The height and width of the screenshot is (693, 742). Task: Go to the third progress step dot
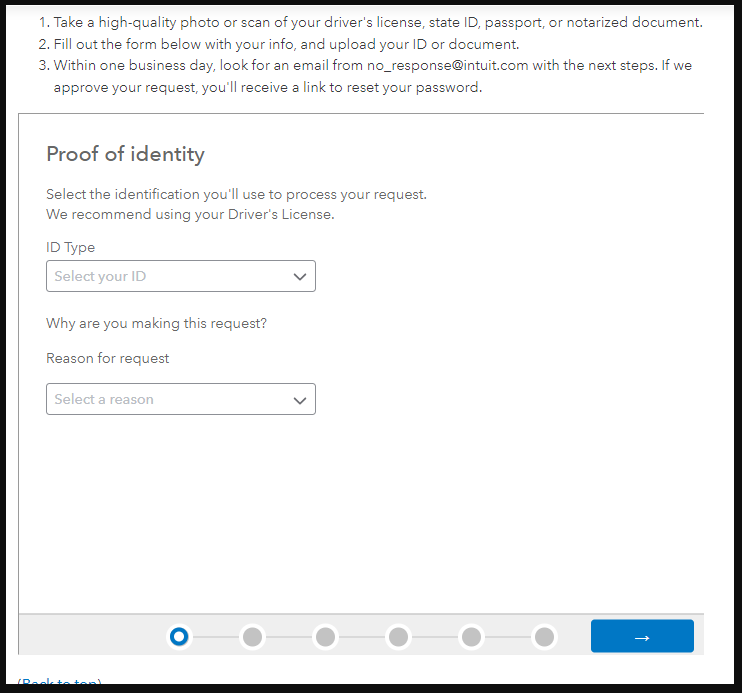point(325,636)
